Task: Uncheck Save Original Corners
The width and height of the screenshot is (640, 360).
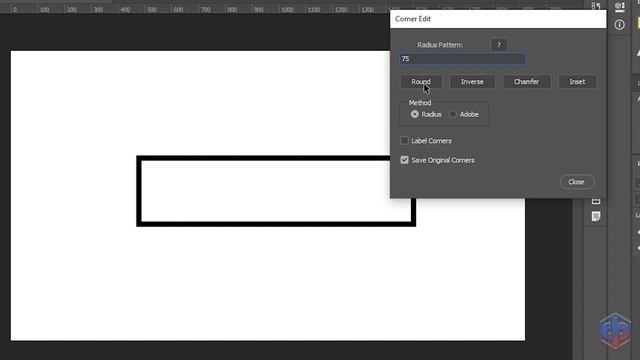Action: click(x=404, y=160)
